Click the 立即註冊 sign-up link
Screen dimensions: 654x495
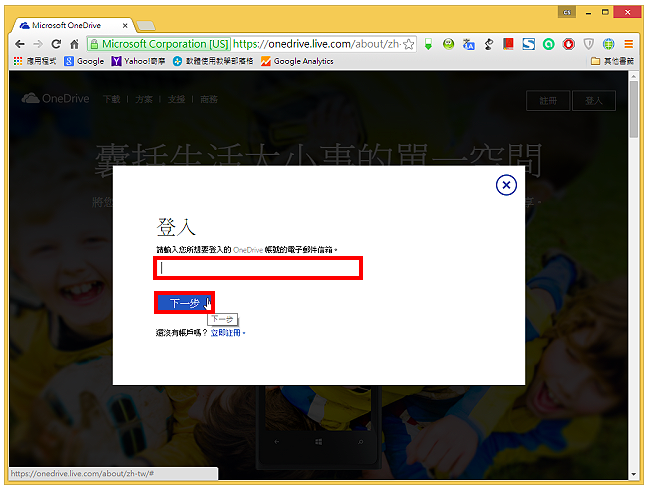226,333
